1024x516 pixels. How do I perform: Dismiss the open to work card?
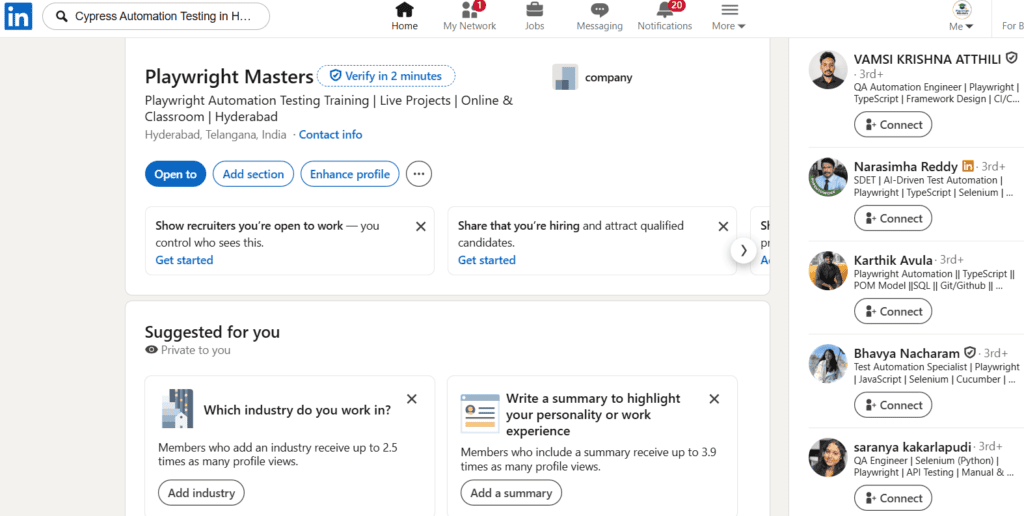pos(421,227)
